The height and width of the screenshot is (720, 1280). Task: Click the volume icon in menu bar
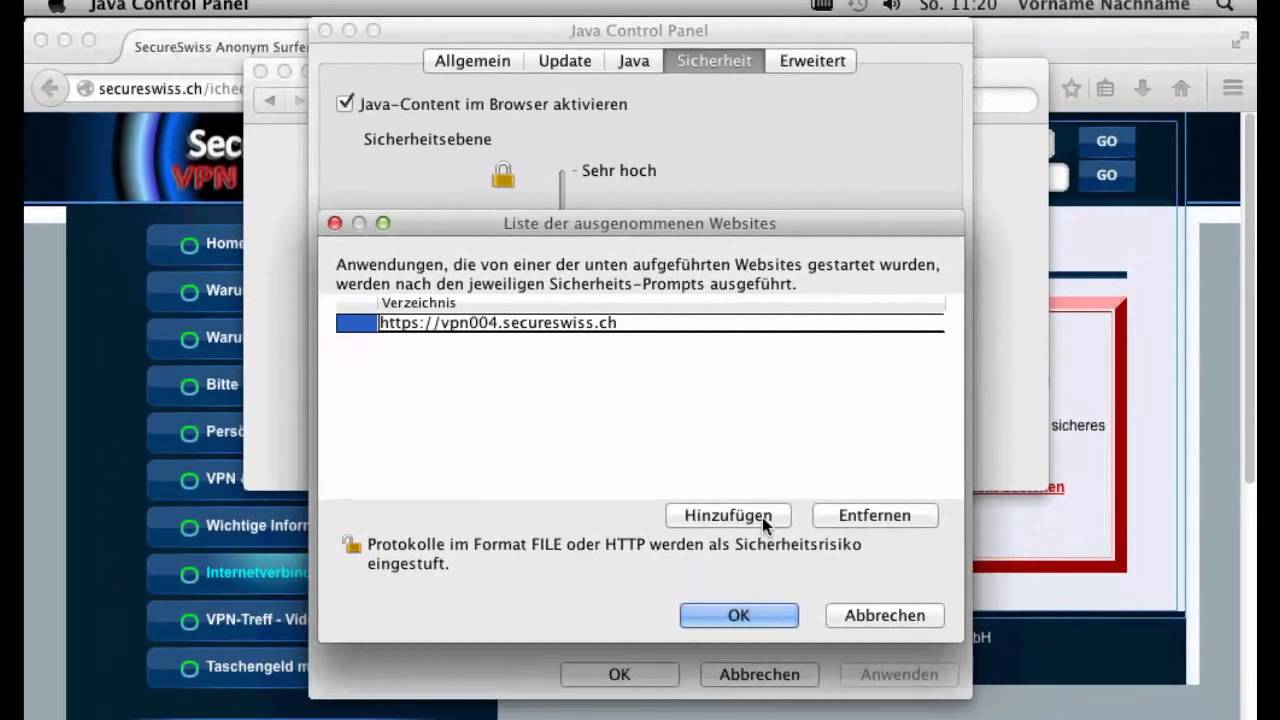[x=891, y=5]
